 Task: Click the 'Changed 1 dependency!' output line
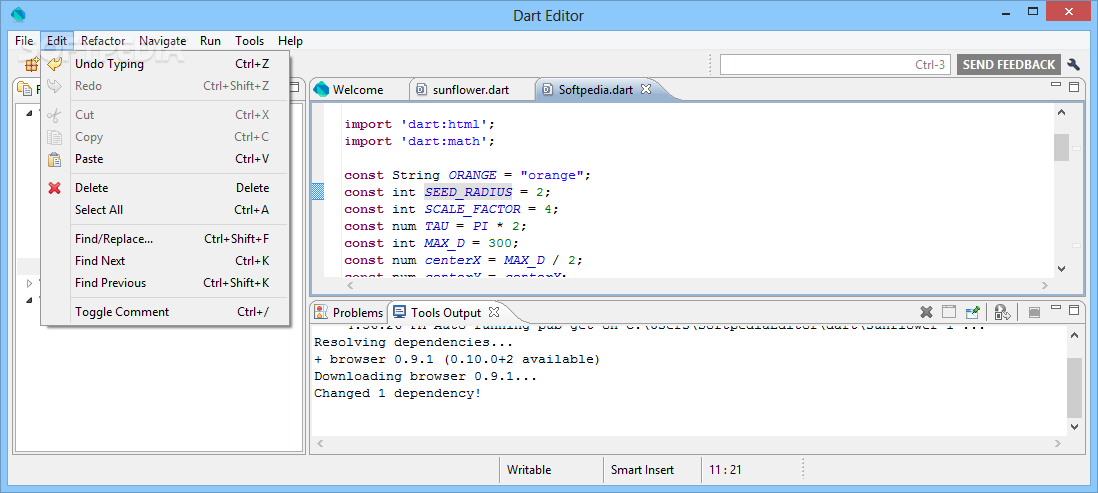pyautogui.click(x=398, y=393)
